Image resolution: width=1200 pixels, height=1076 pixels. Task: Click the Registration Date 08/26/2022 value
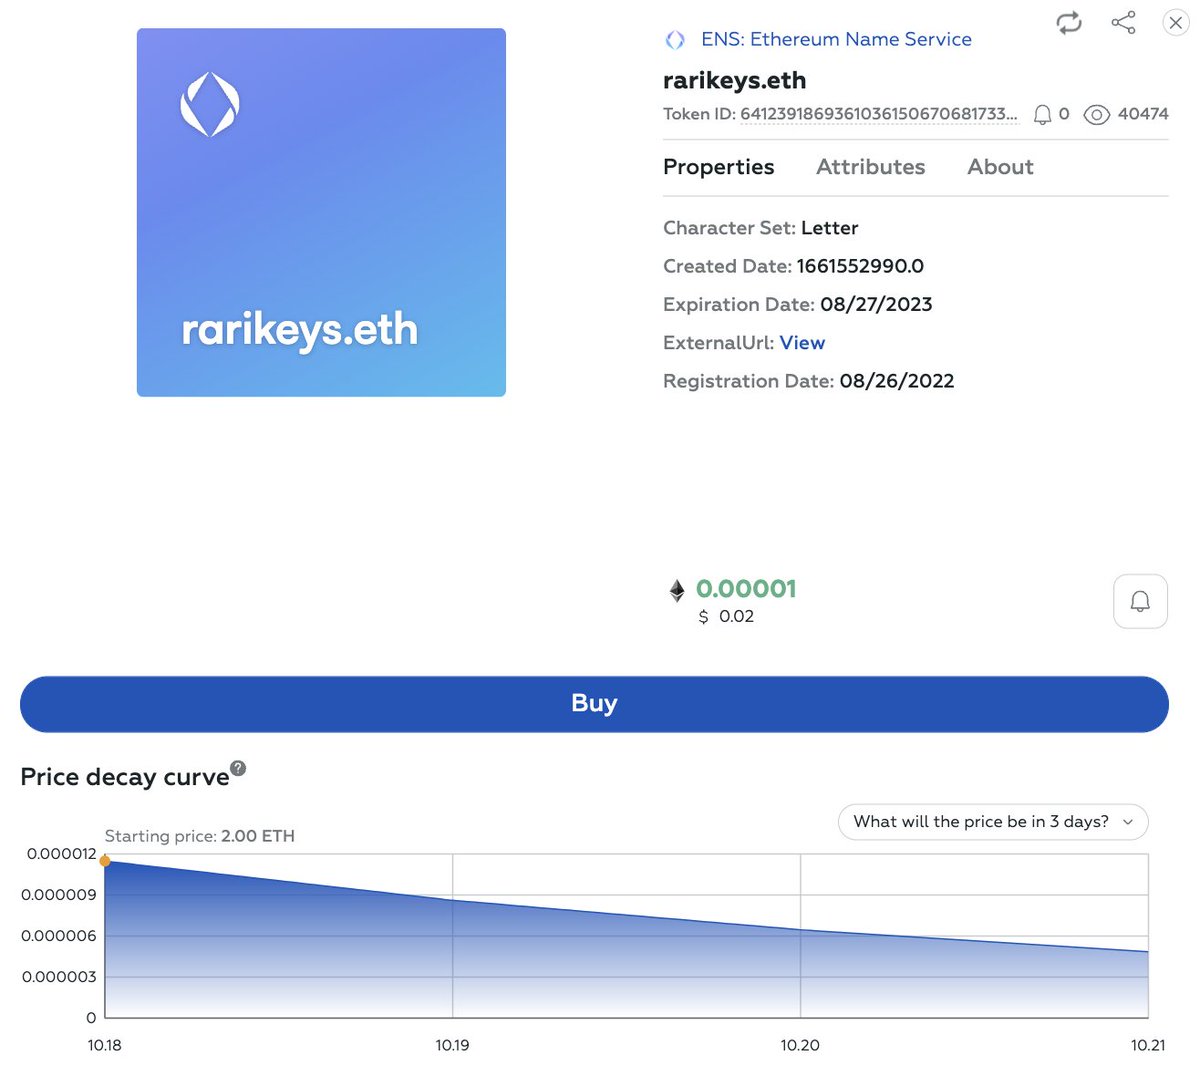[897, 381]
